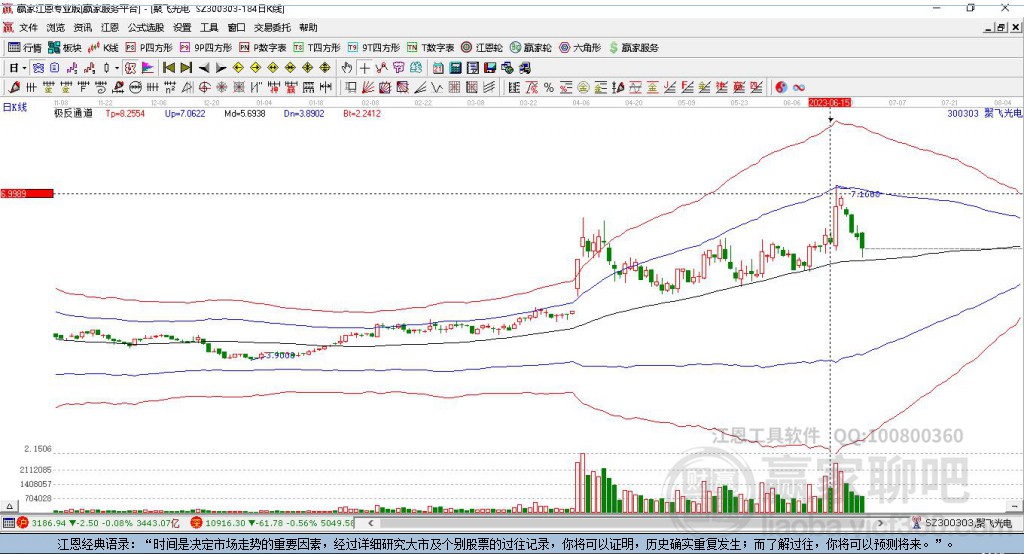Click the Bt=2.2412 indicator value
The width and height of the screenshot is (1024, 554).
[x=362, y=113]
